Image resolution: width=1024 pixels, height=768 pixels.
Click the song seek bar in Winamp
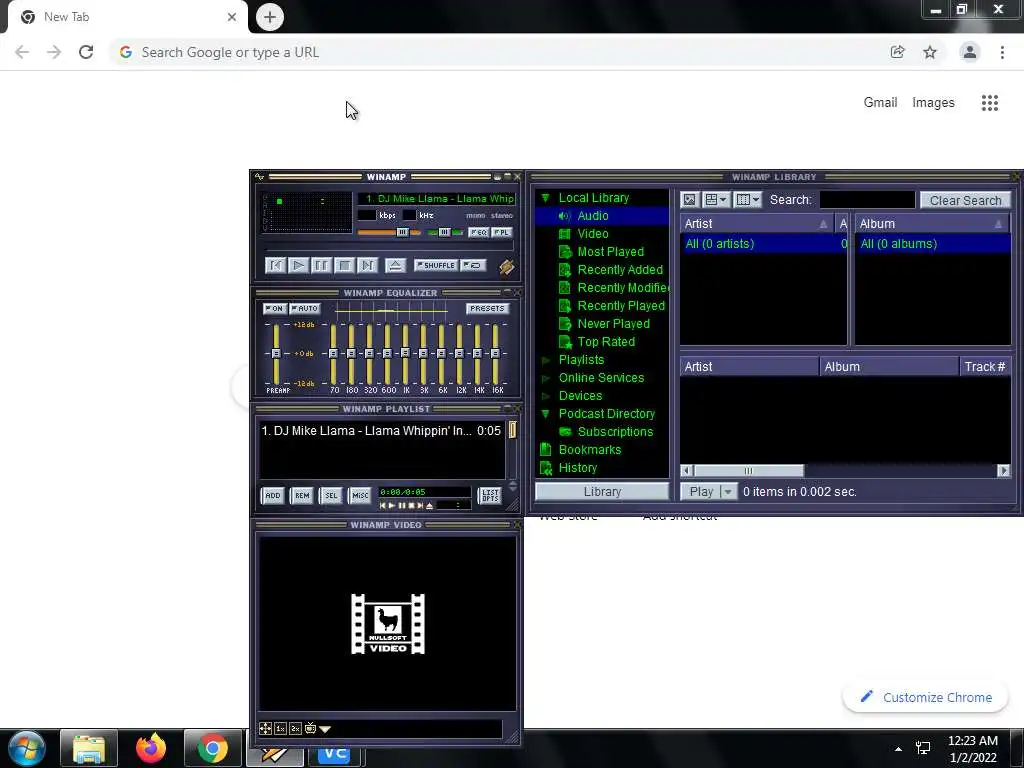click(389, 248)
